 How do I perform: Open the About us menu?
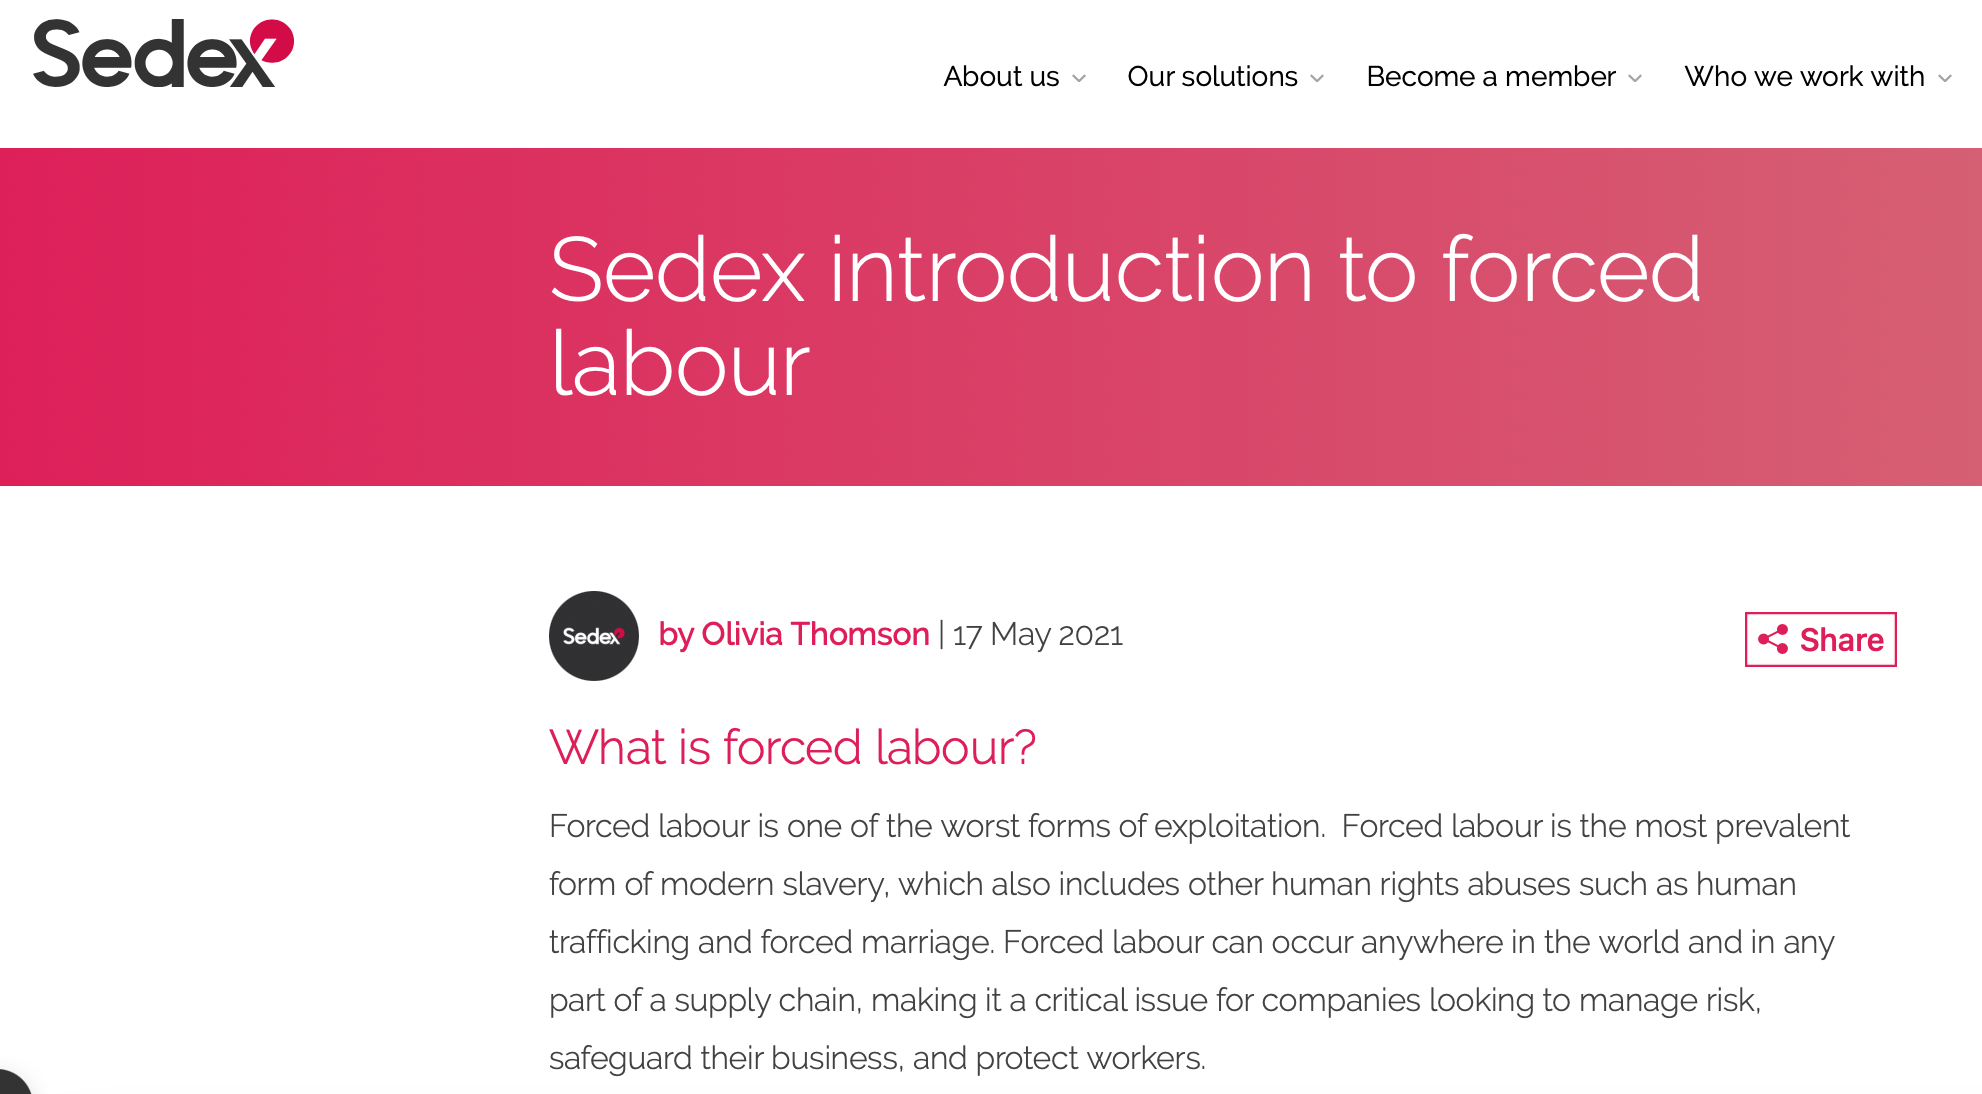1001,77
